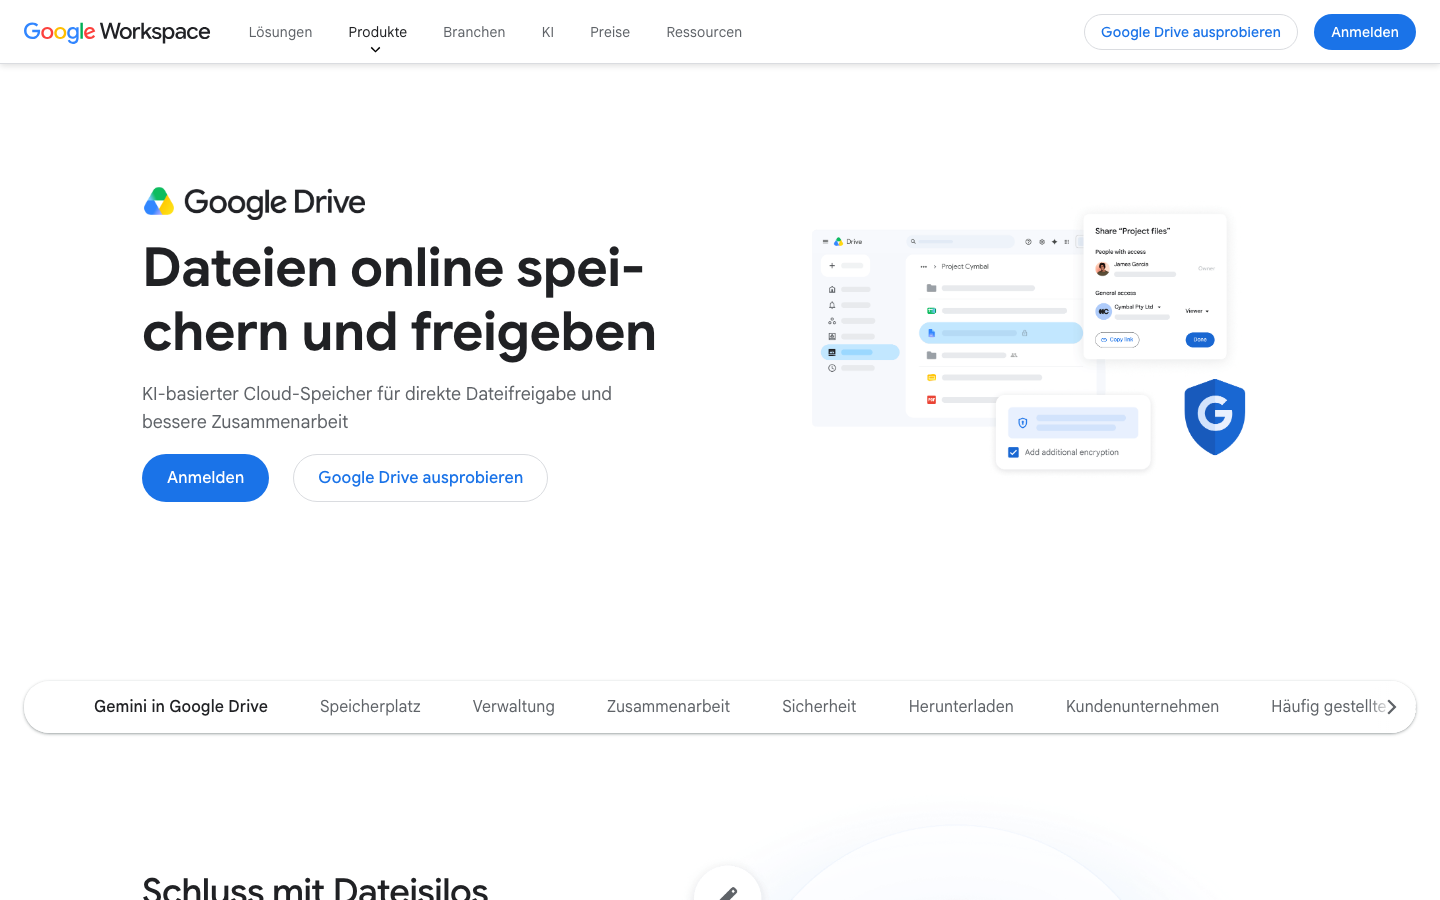This screenshot has height=900, width=1440.
Task: Click the Schluss mit Dateisilos heading
Action: coord(315,888)
